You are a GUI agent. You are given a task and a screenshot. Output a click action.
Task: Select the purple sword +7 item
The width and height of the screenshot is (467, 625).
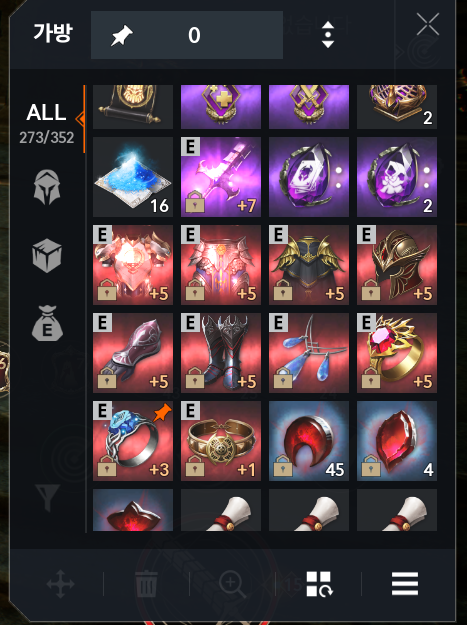coord(221,177)
